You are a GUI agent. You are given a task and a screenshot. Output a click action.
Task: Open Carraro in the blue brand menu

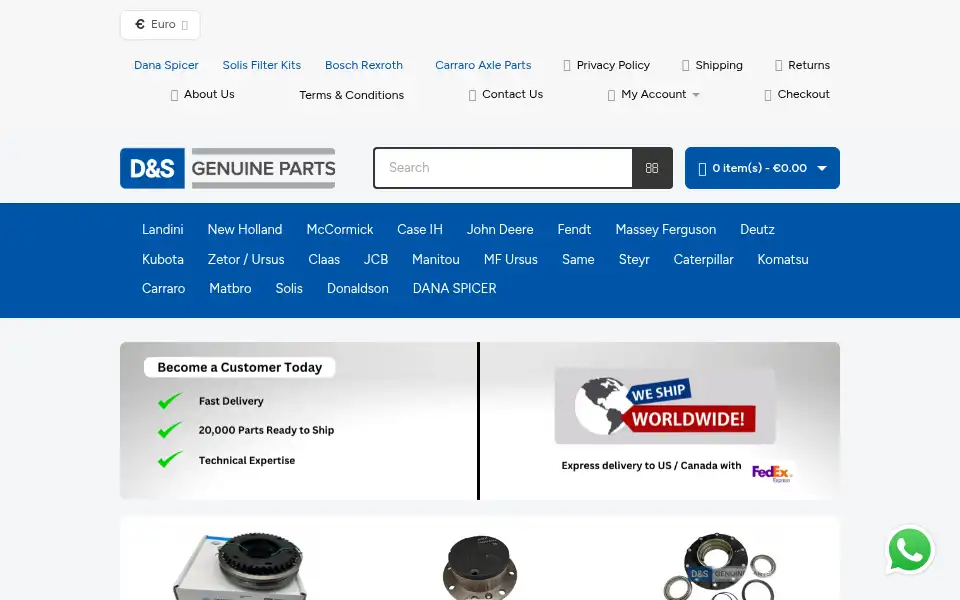163,288
